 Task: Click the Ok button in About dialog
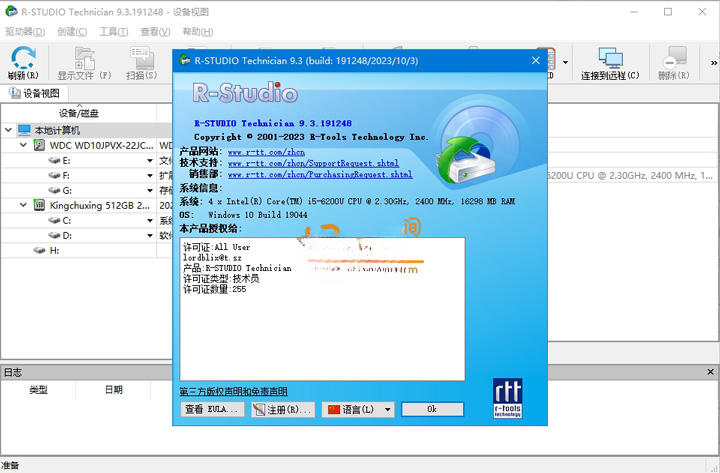432,409
